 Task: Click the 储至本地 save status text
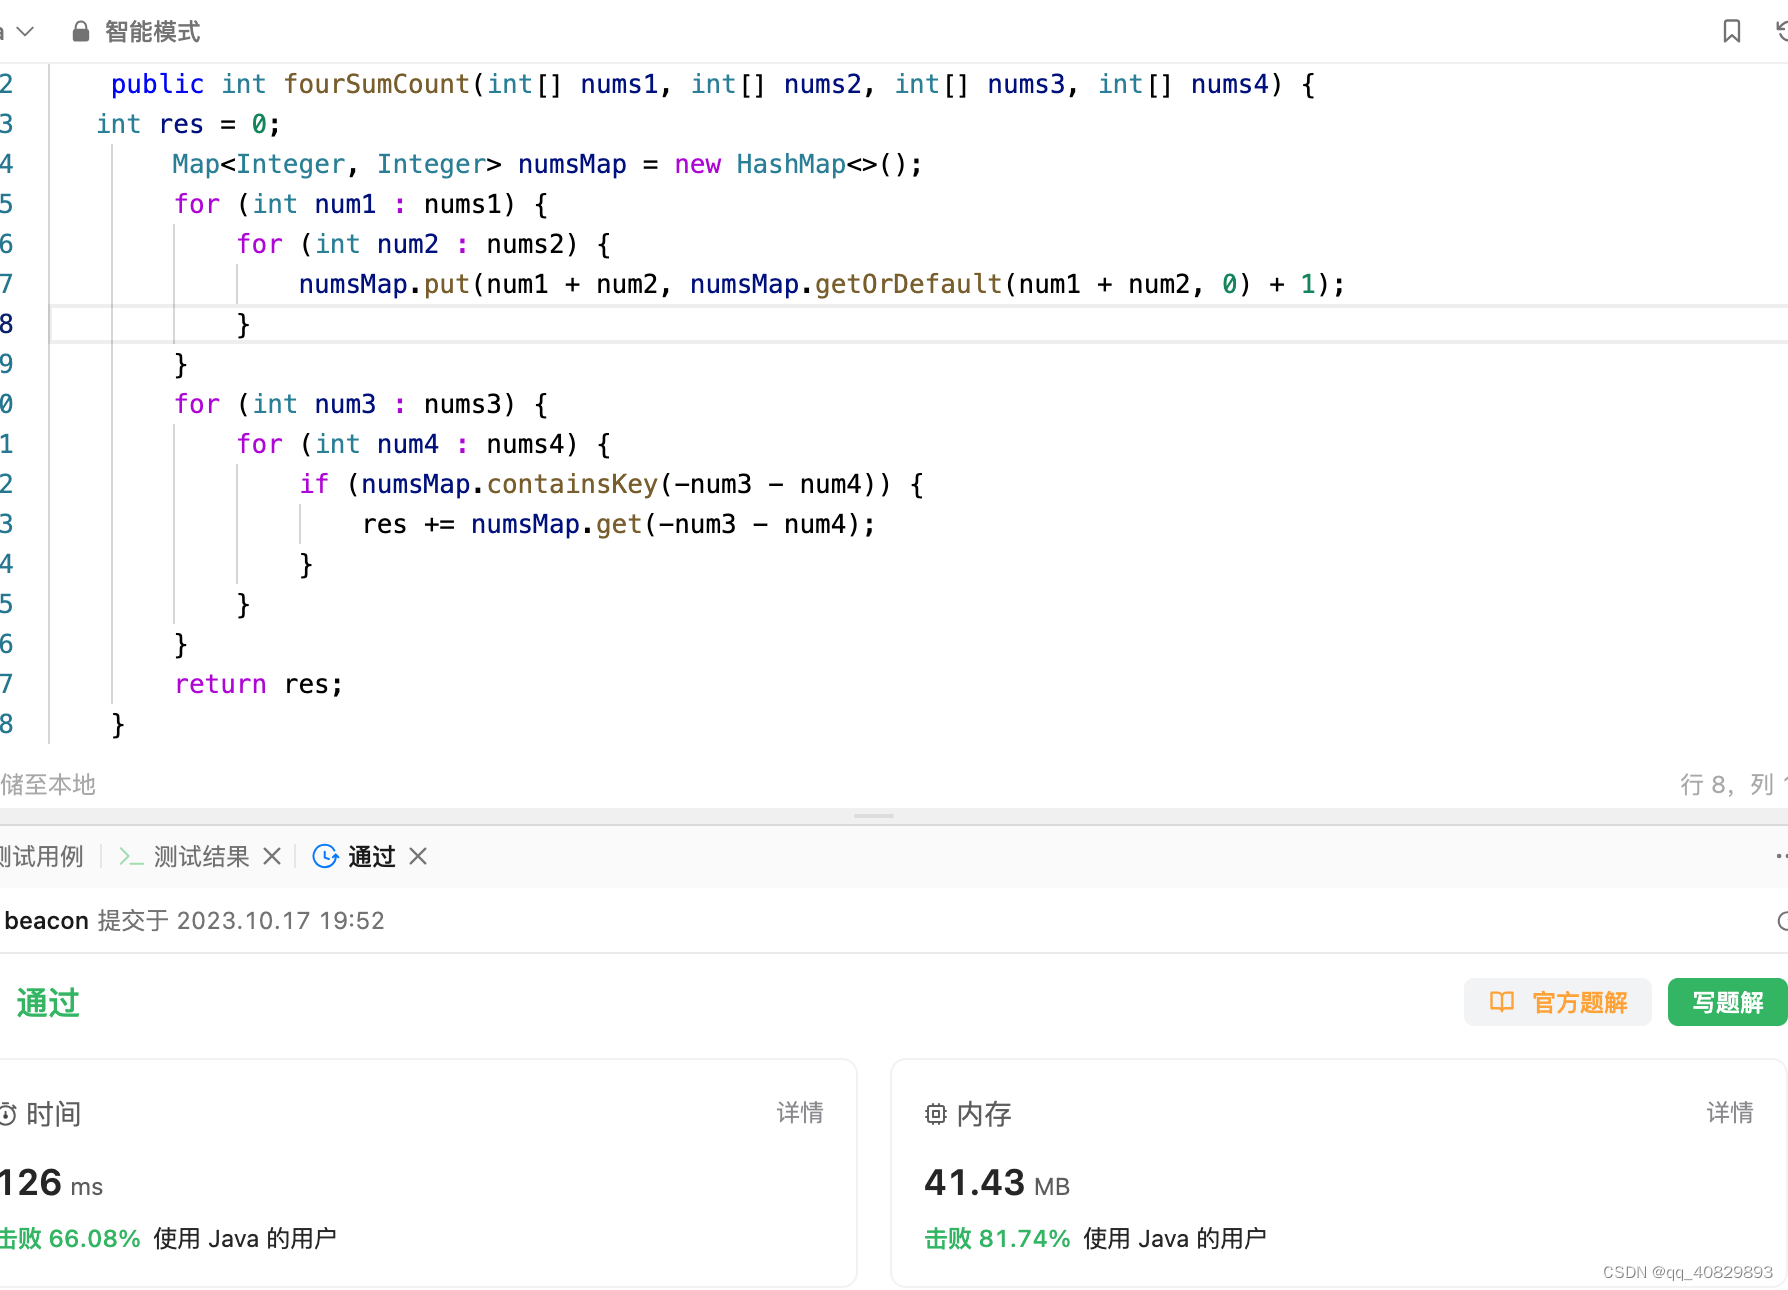(48, 785)
